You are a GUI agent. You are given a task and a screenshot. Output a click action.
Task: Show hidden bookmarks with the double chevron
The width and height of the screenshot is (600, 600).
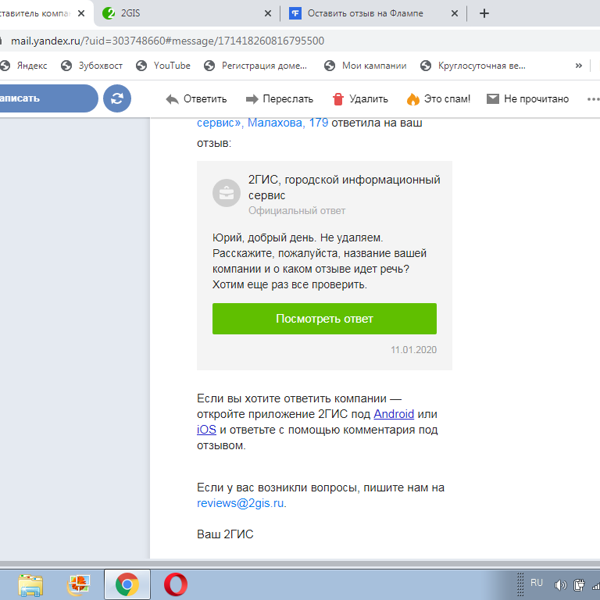click(579, 65)
